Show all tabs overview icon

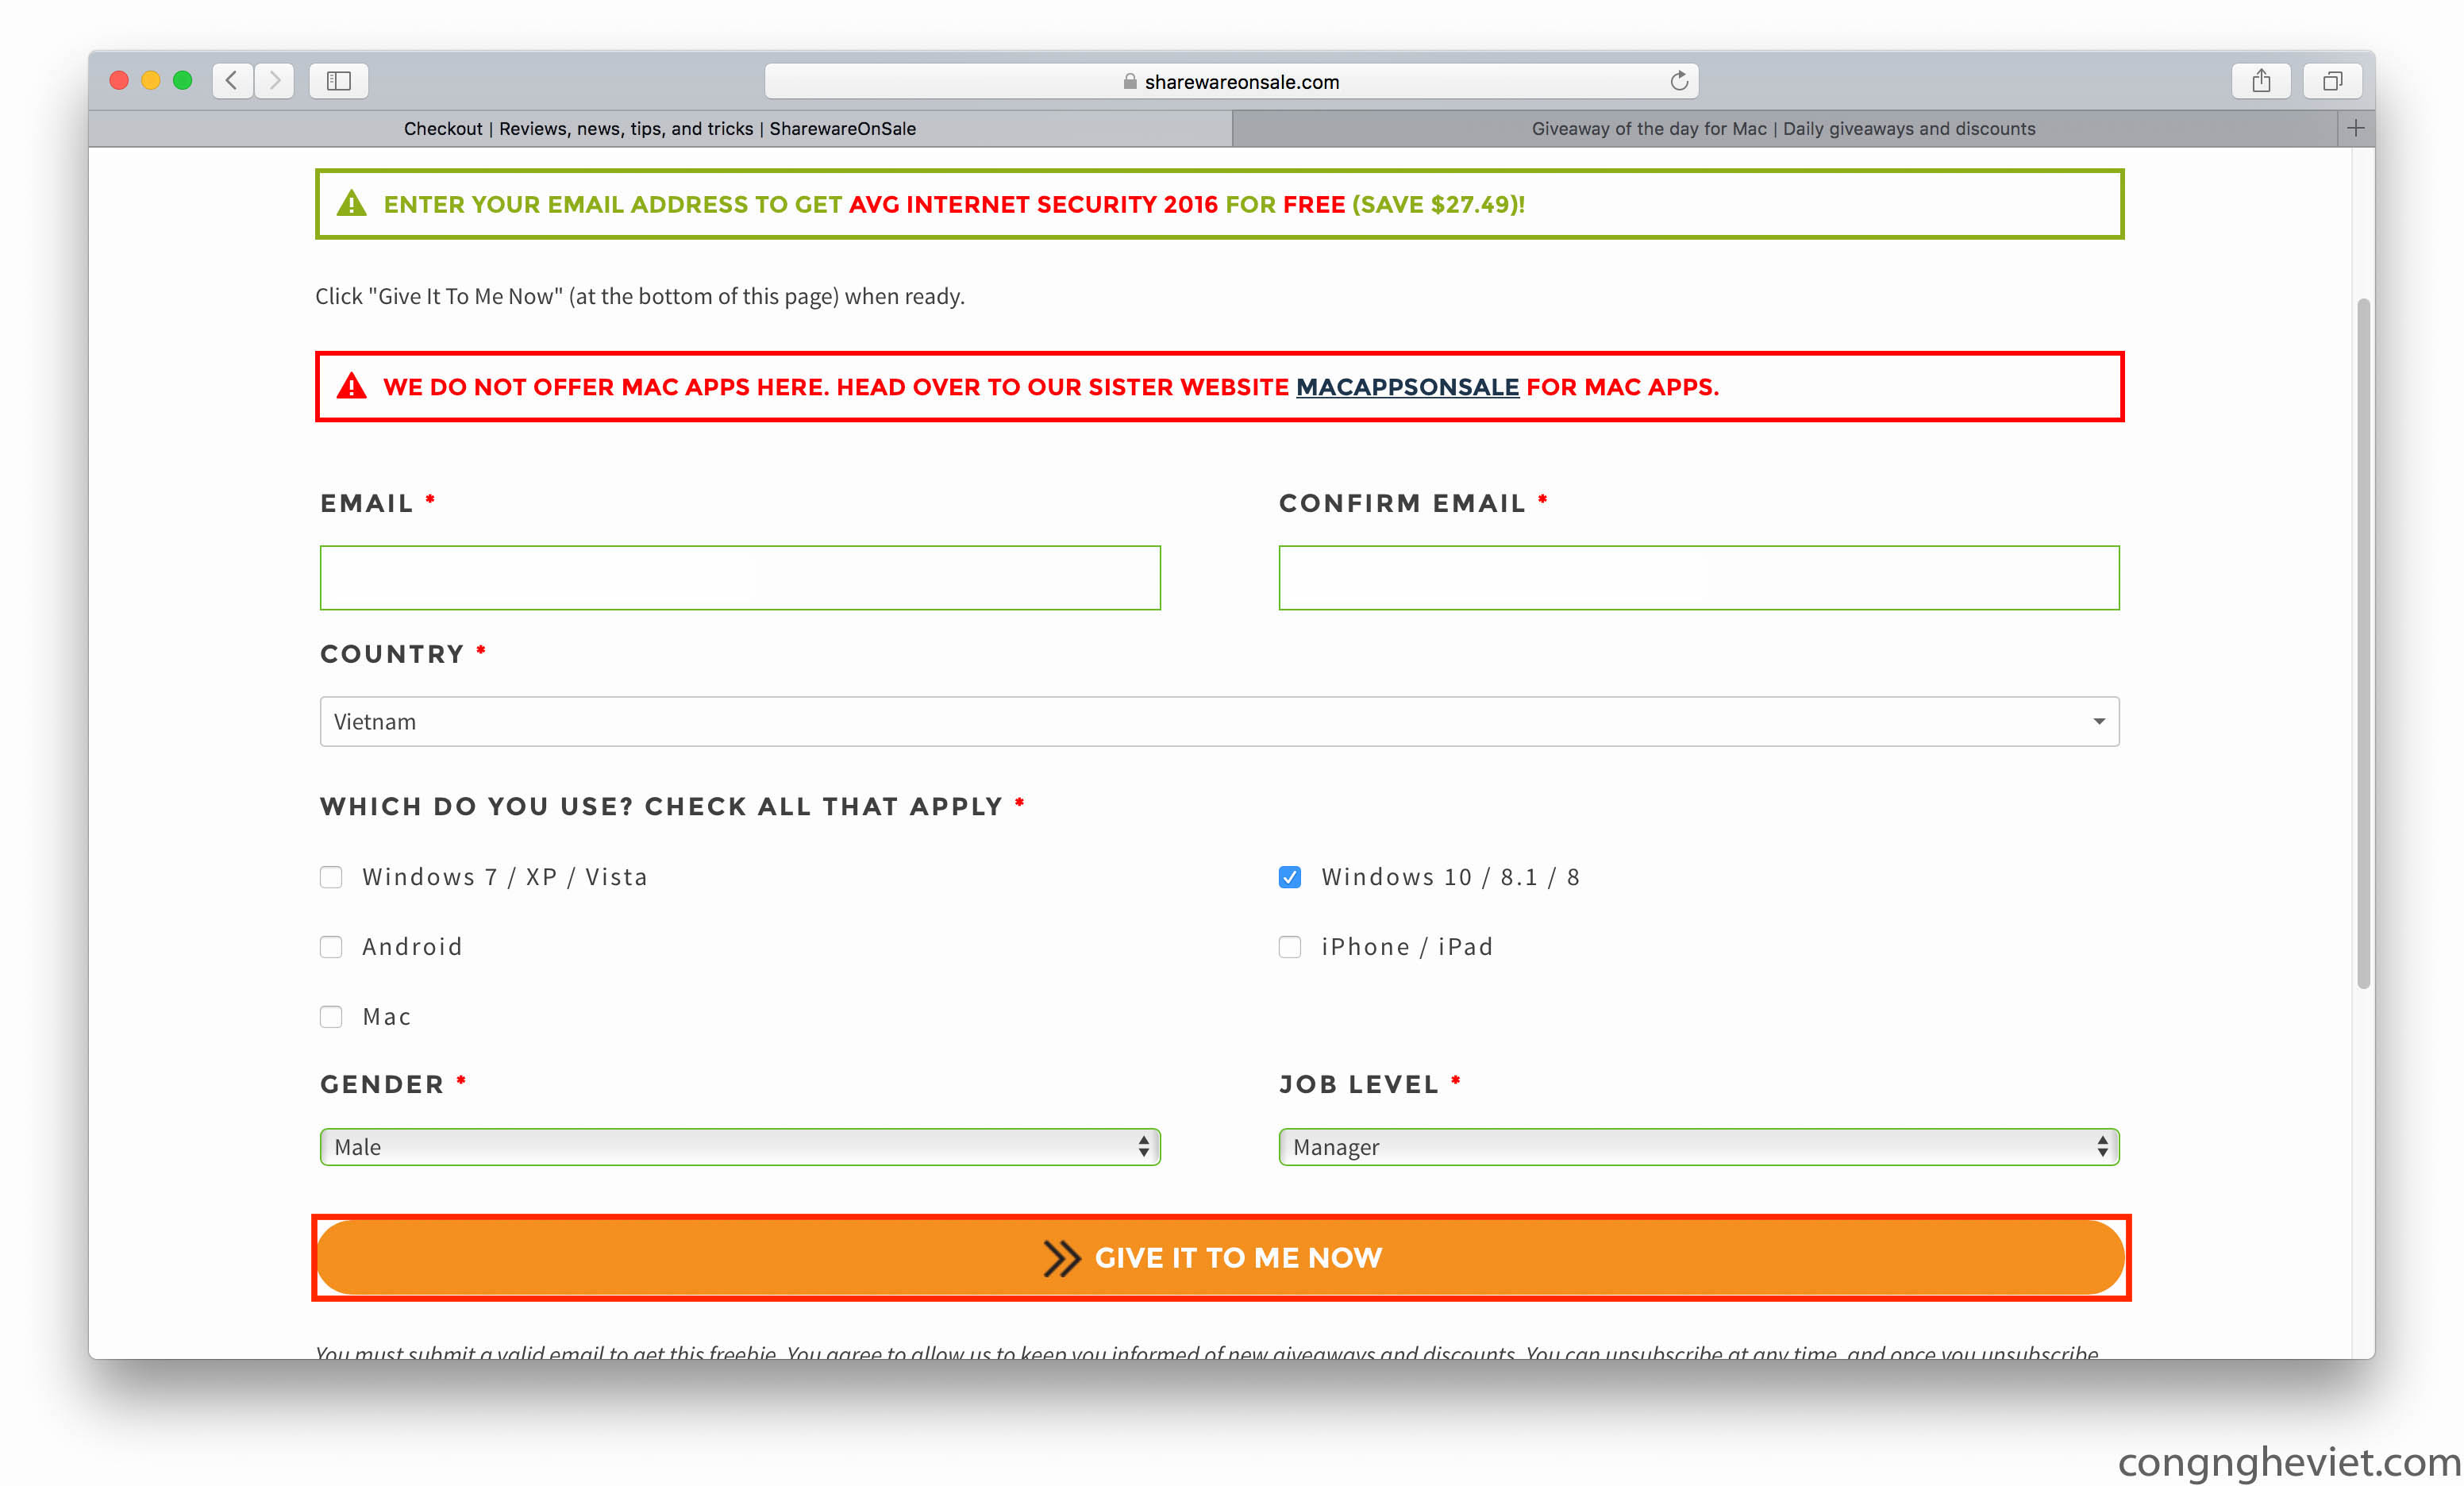tap(2333, 81)
